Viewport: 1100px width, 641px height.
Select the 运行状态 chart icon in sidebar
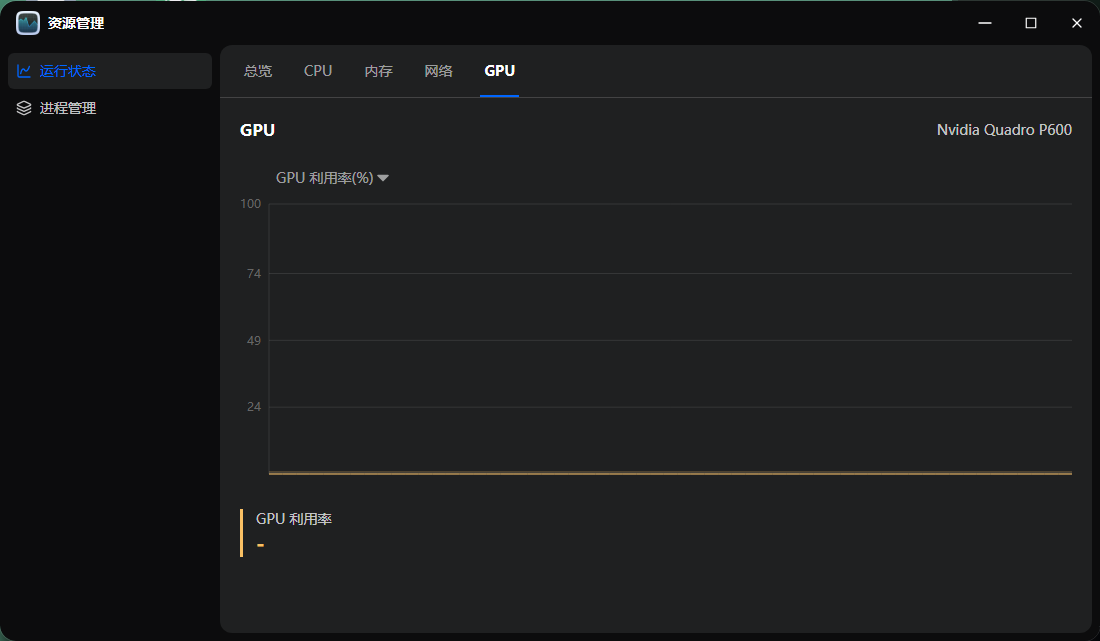click(24, 71)
